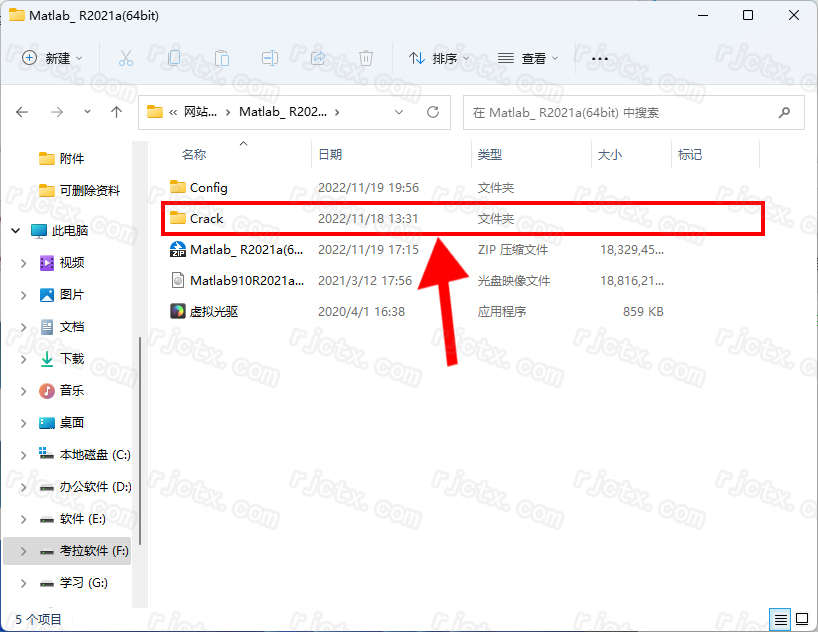Viewport: 818px width, 632px height.
Task: Collapse the 此电脑 tree node
Action: pyautogui.click(x=16, y=230)
